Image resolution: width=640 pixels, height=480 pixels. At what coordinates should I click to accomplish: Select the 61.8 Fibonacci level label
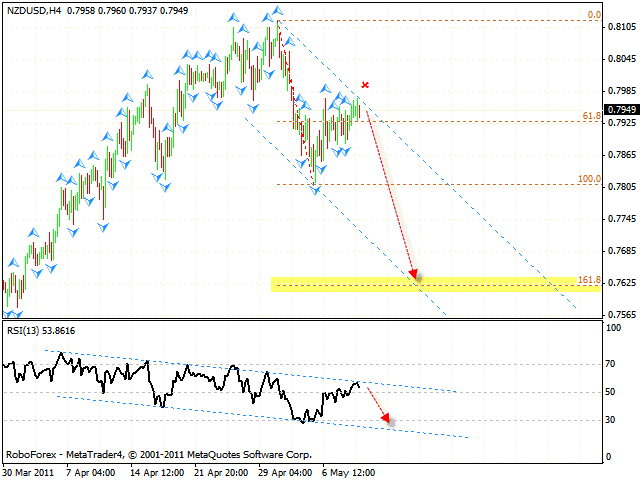(591, 116)
